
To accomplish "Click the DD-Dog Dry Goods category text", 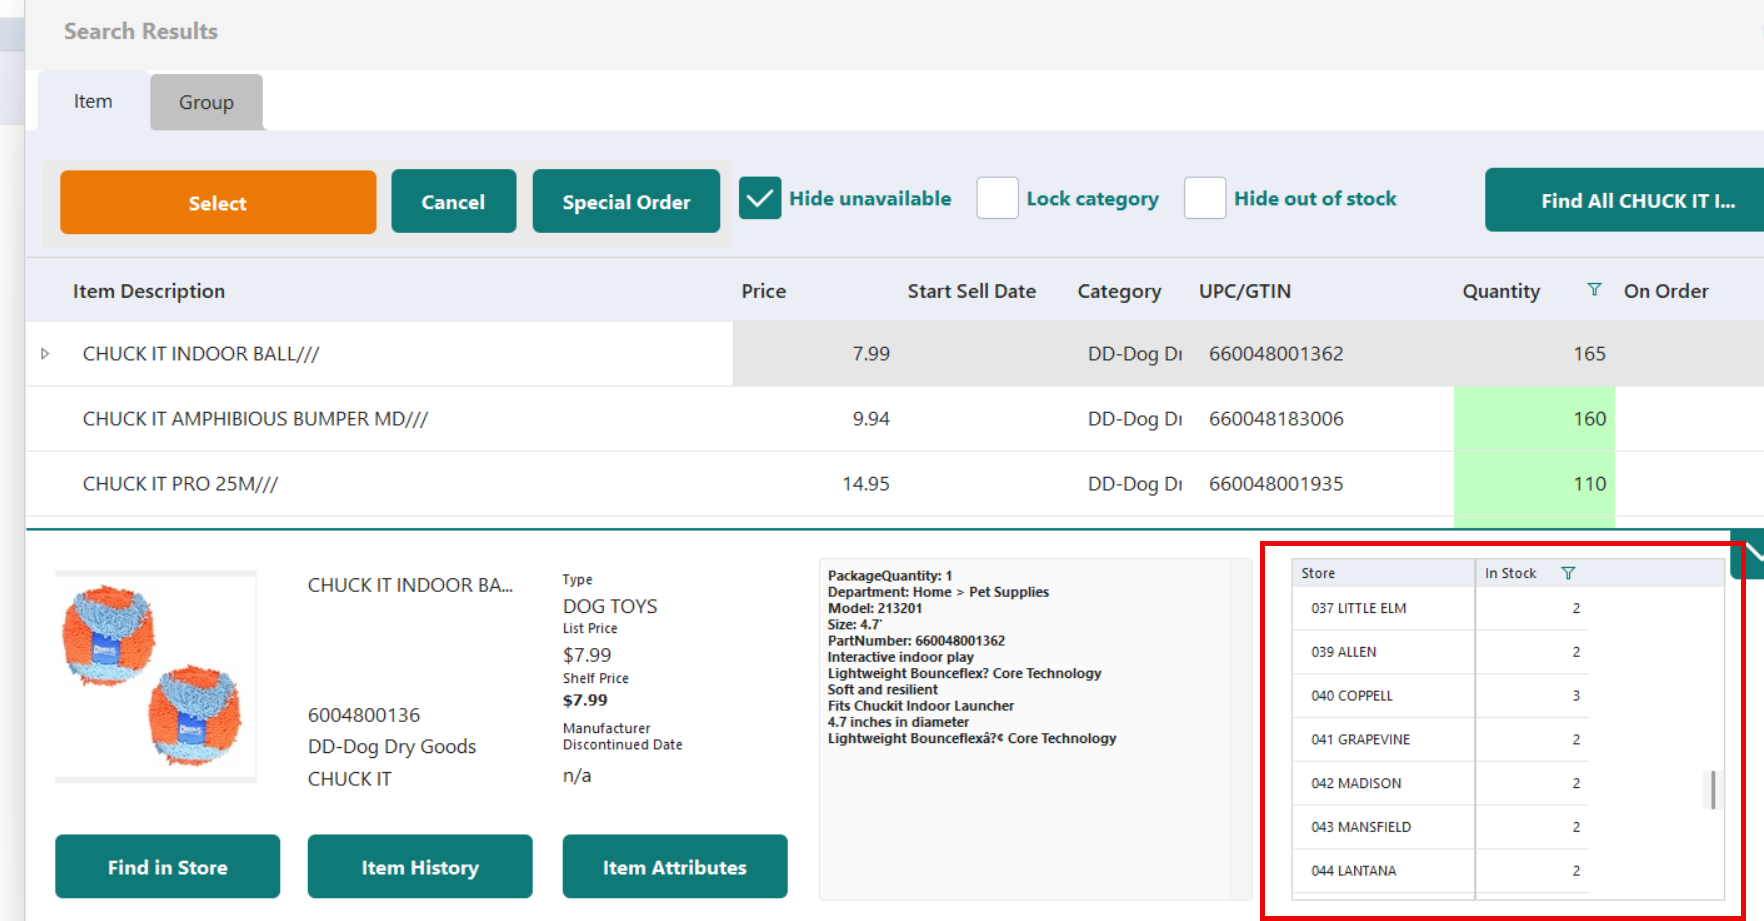I will [x=392, y=747].
